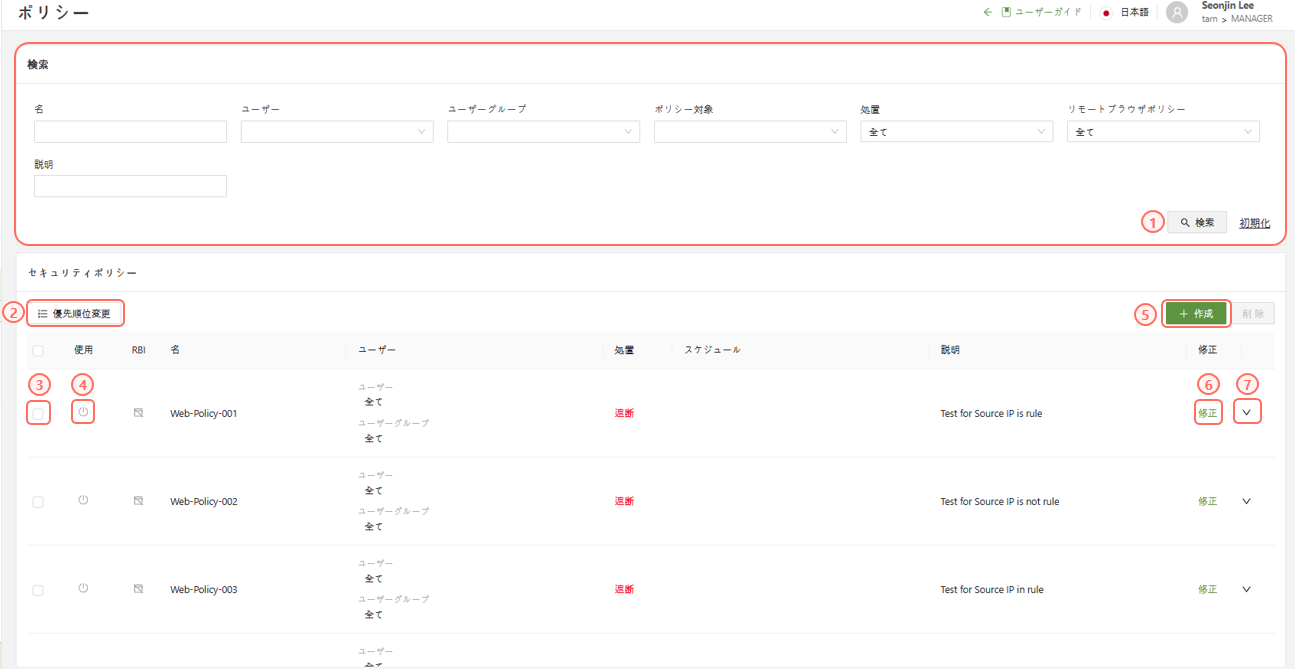Open the 処置 dropdown filter
1295x669 pixels.
click(956, 132)
